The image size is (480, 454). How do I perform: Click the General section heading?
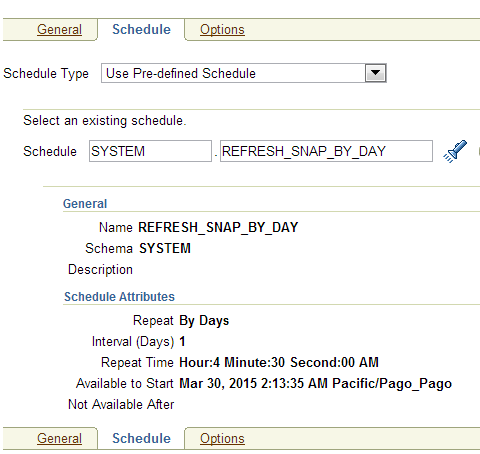pos(85,204)
